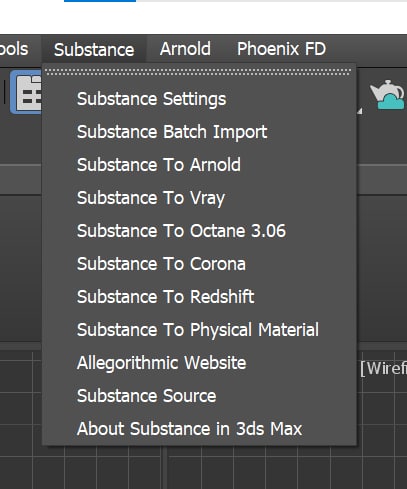Viewport: 407px width, 489px height.
Task: Open the Phoenix FD menu
Action: pyautogui.click(x=281, y=49)
